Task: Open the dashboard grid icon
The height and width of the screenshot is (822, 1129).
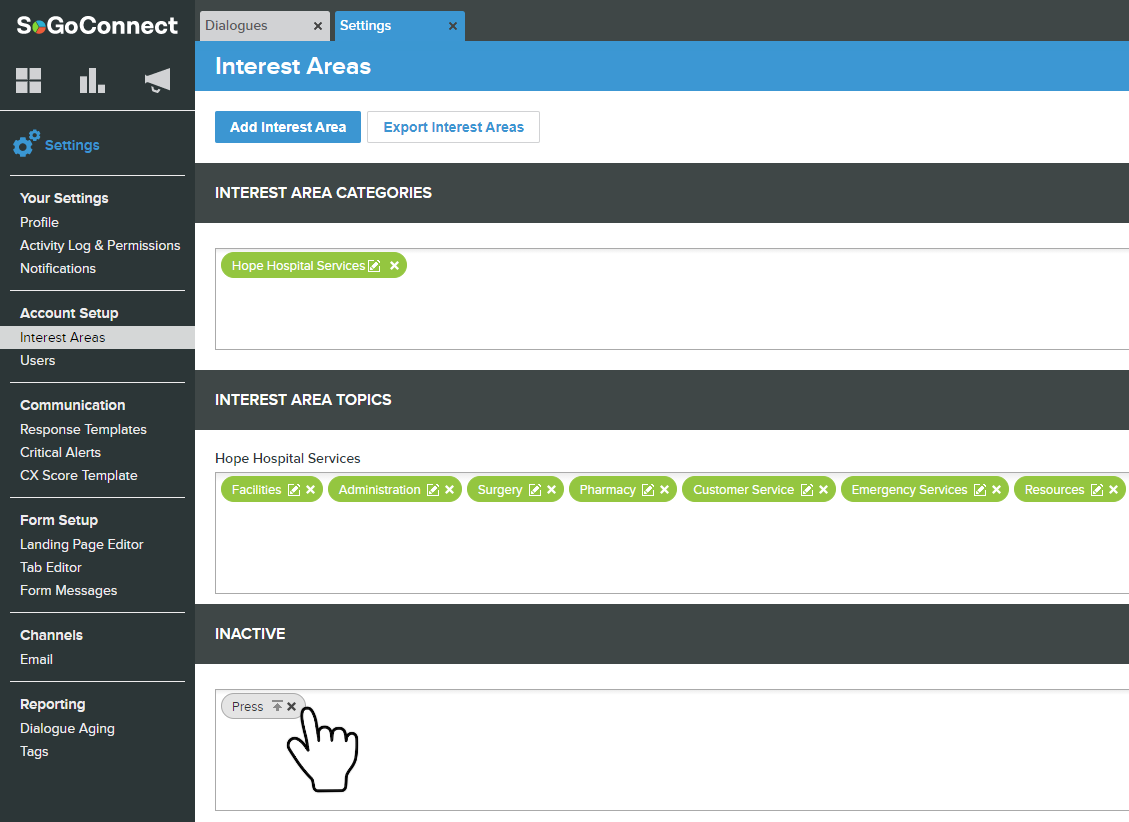Action: (x=29, y=81)
